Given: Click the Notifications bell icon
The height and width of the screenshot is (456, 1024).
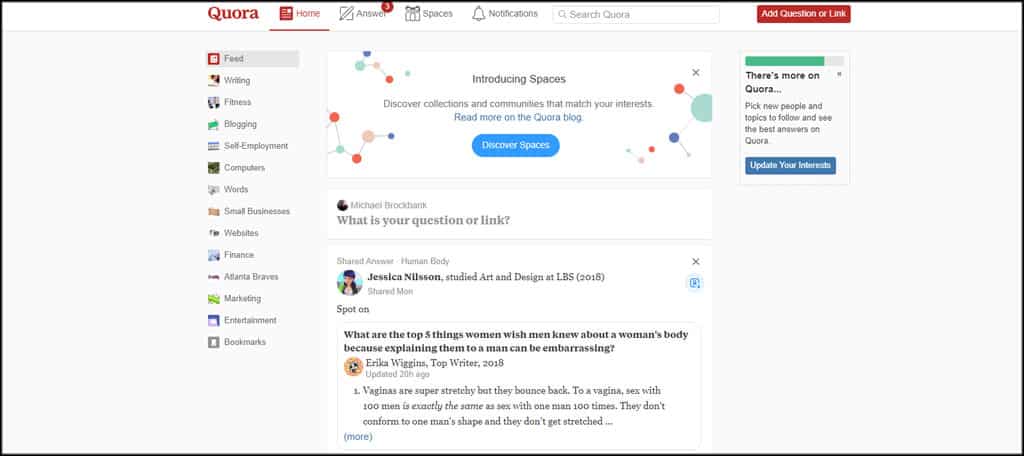Looking at the screenshot, I should coord(479,14).
